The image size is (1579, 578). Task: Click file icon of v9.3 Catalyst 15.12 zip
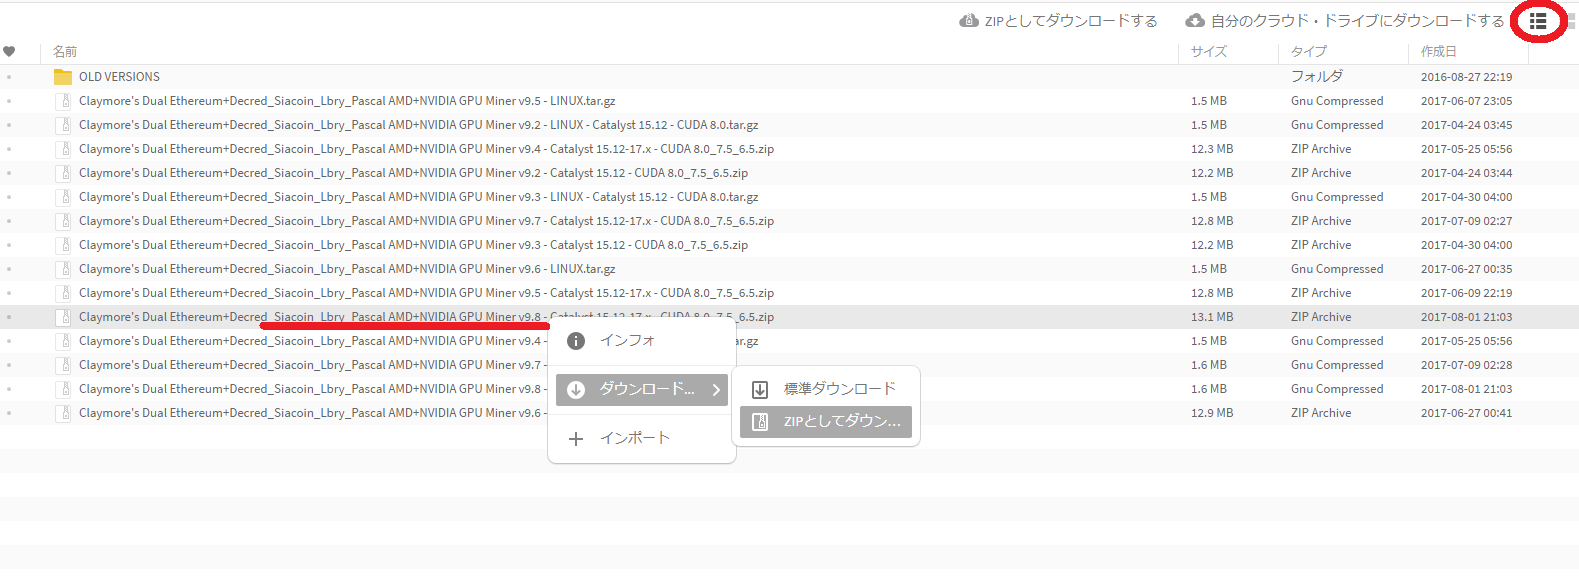pyautogui.click(x=63, y=245)
